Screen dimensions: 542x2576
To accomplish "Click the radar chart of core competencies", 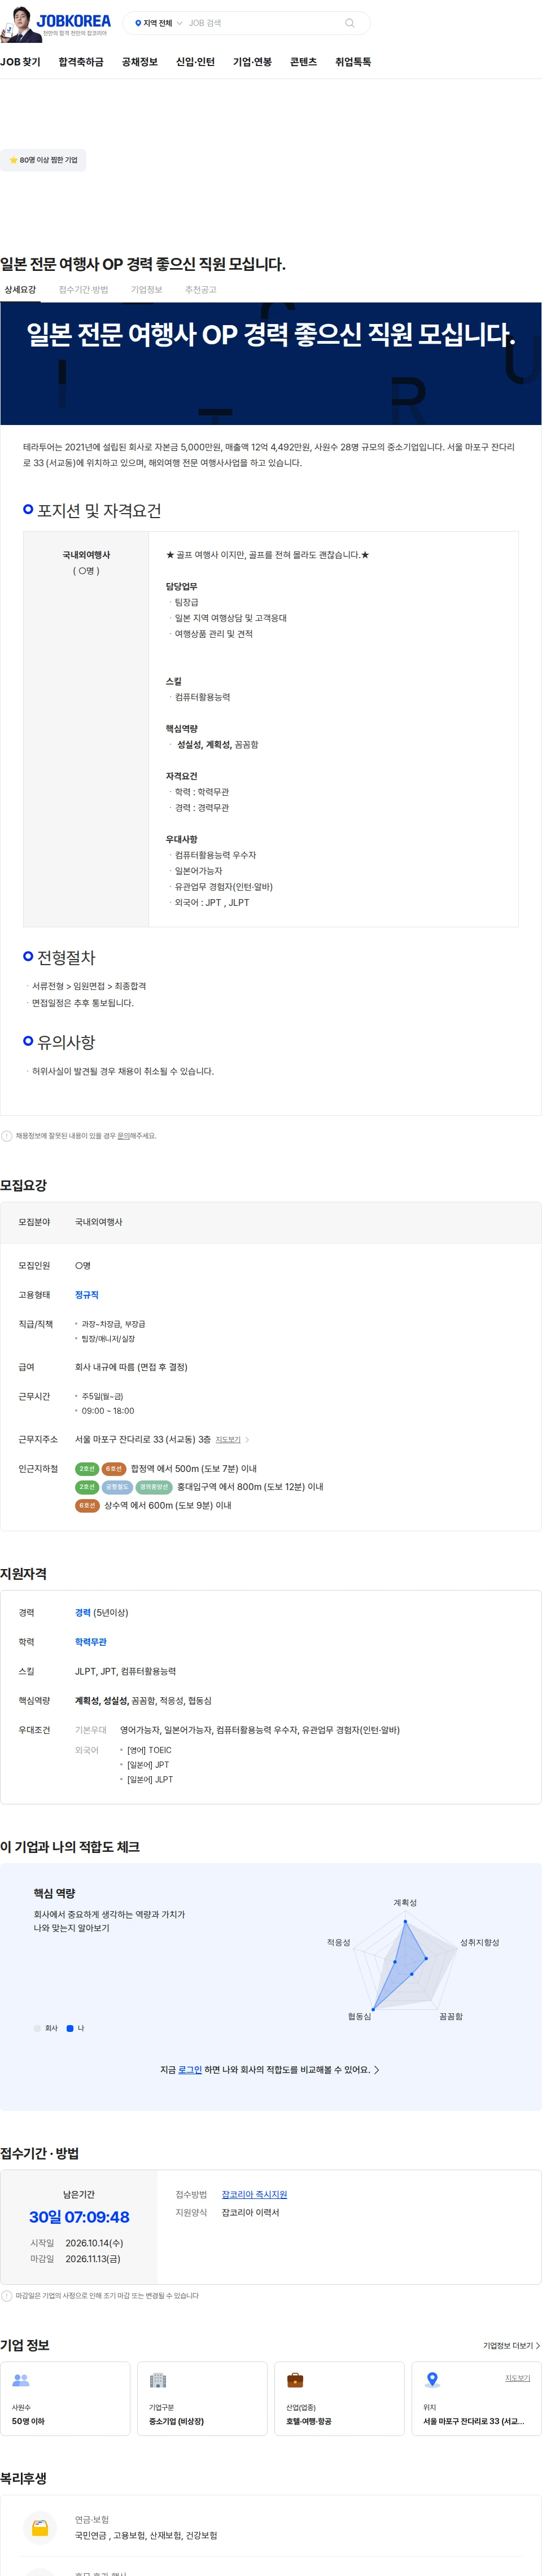I will [405, 1961].
